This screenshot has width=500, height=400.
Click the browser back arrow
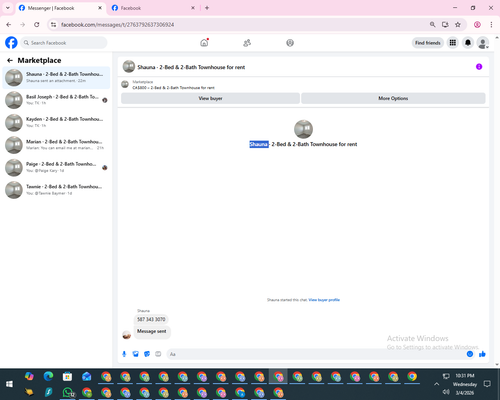pyautogui.click(x=9, y=25)
